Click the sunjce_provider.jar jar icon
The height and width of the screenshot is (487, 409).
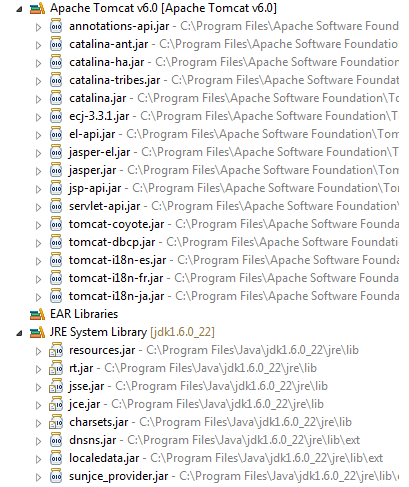point(56,476)
